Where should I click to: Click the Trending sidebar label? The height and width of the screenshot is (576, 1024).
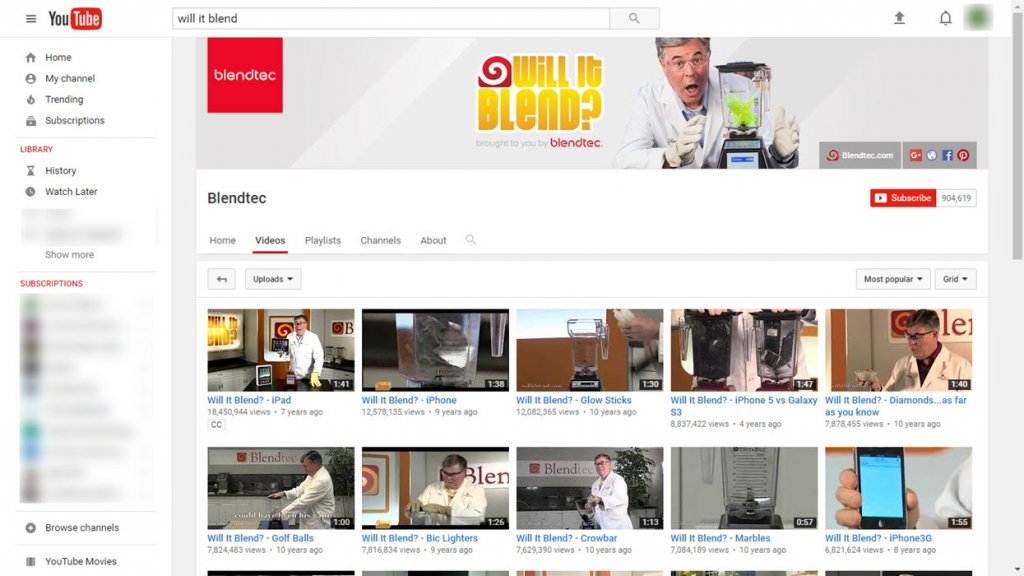pos(64,99)
